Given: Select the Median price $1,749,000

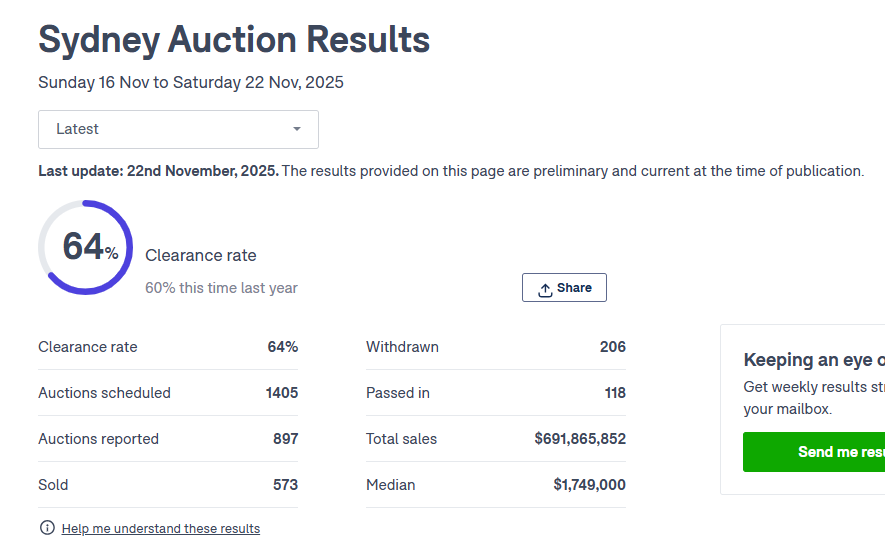Looking at the screenshot, I should [589, 485].
